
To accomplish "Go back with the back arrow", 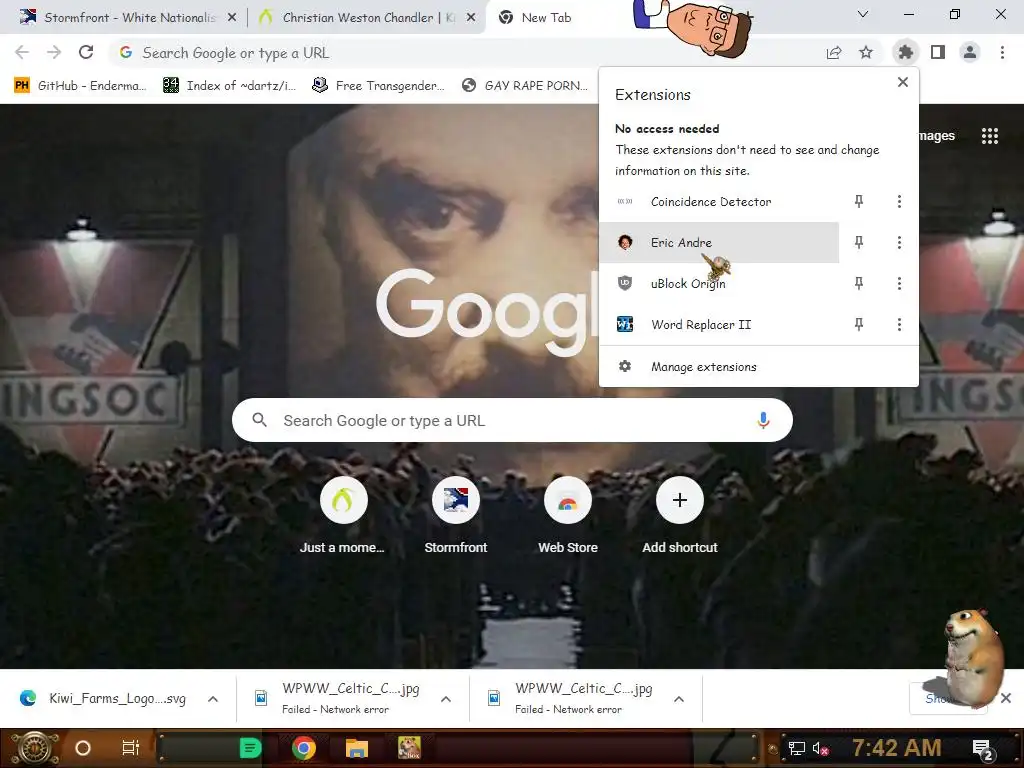I will click(x=22, y=52).
